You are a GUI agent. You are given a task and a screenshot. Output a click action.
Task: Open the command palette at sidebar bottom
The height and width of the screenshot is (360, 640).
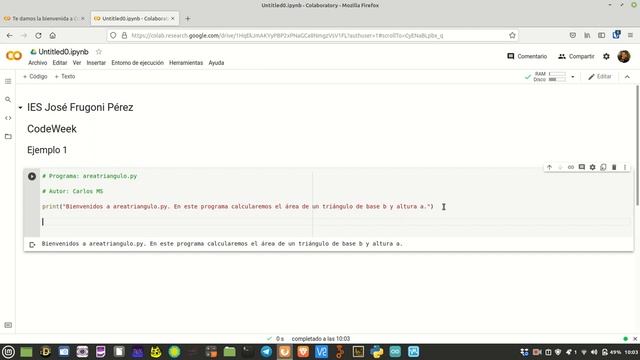click(x=8, y=325)
